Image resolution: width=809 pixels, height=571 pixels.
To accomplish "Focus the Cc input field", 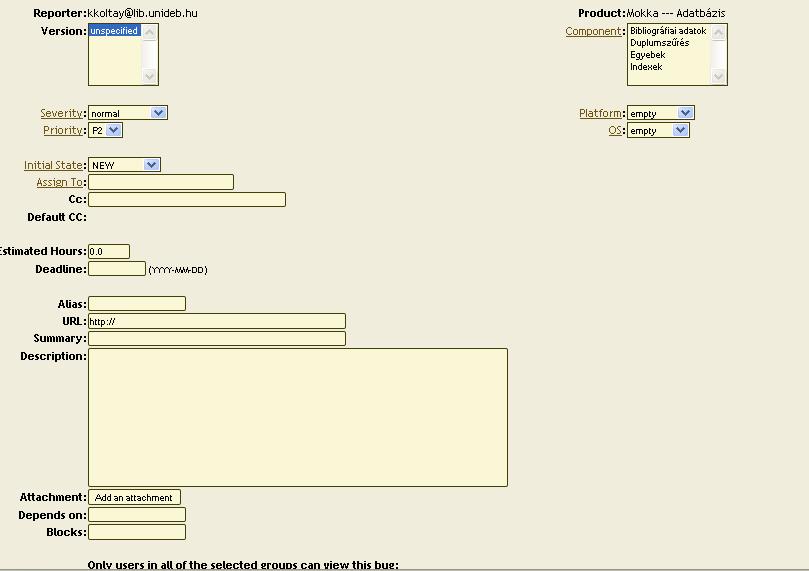I will [187, 200].
